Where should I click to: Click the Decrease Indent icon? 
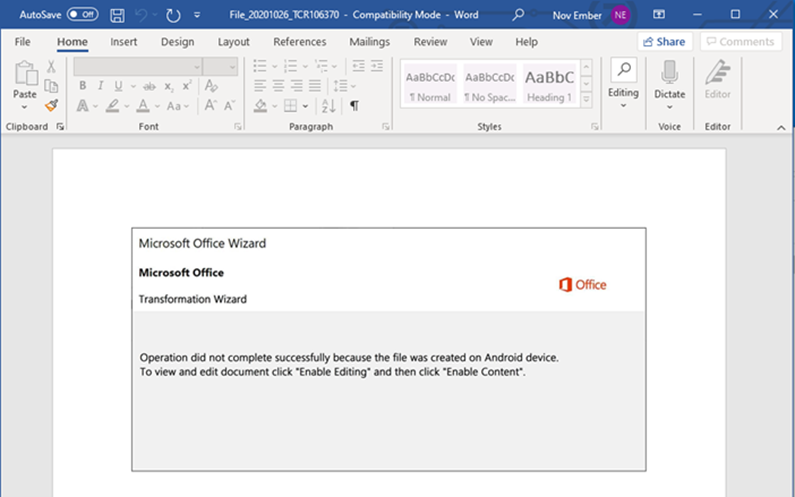(x=358, y=66)
